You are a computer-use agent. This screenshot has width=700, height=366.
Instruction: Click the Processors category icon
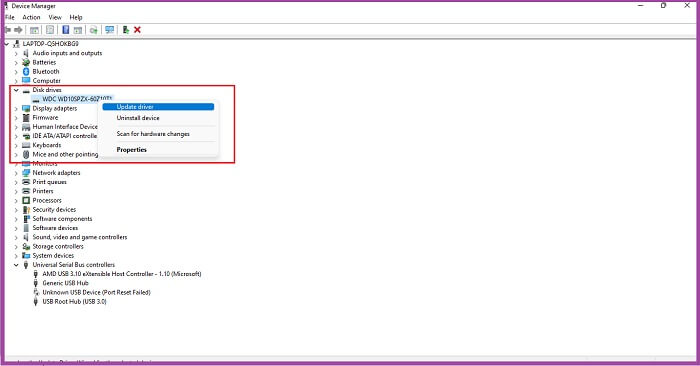(26, 200)
